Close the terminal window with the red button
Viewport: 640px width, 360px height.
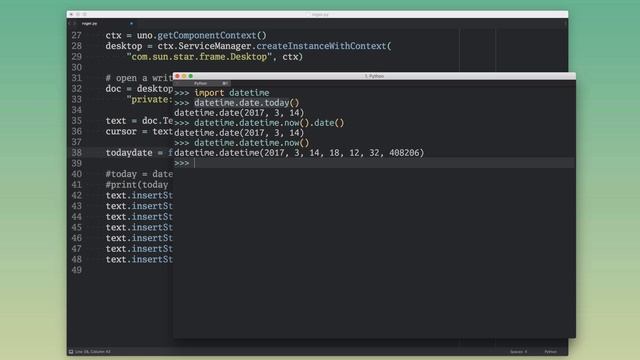pyautogui.click(x=177, y=76)
